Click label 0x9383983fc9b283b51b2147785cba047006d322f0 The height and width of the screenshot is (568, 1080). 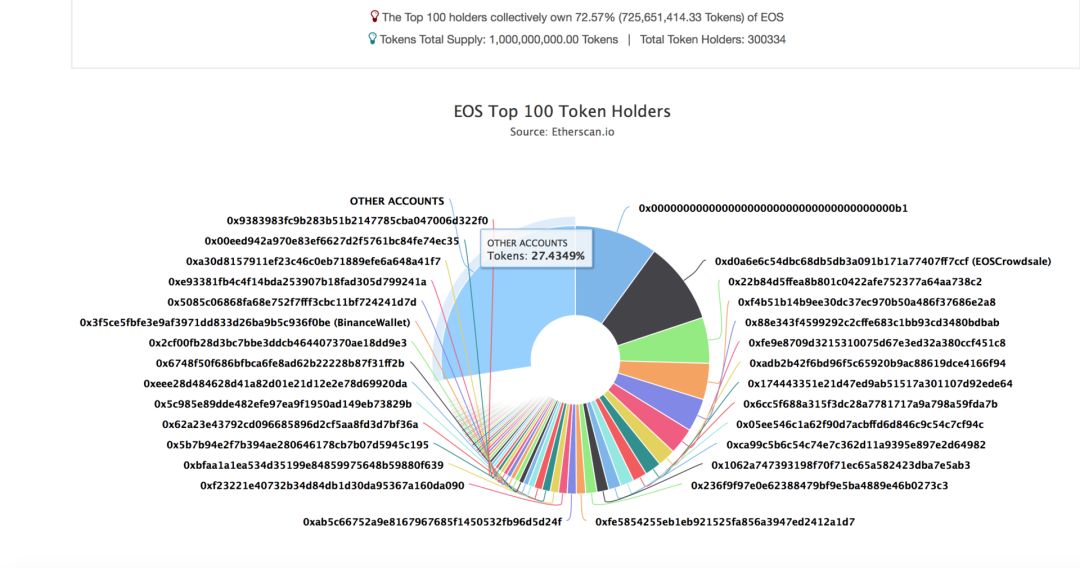point(357,221)
